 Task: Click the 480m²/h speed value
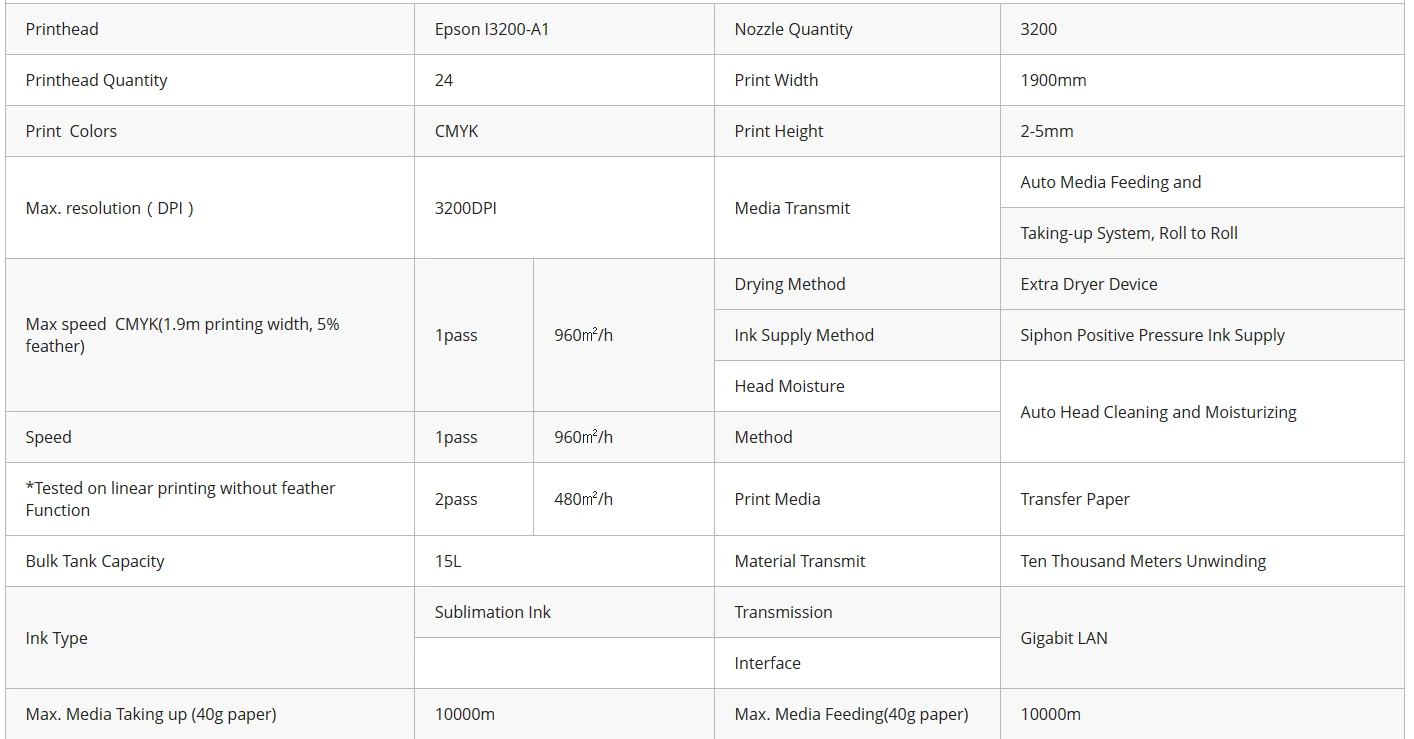(x=583, y=499)
